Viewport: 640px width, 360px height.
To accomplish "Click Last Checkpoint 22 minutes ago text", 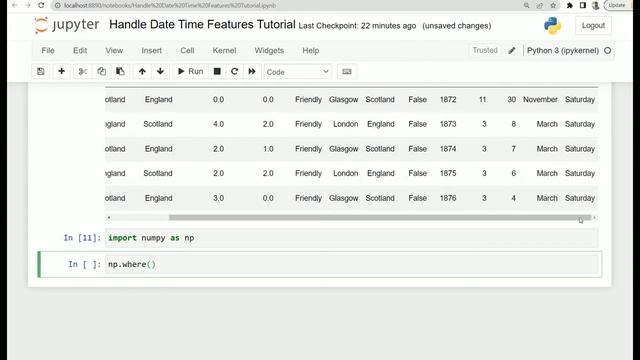I will (357, 26).
